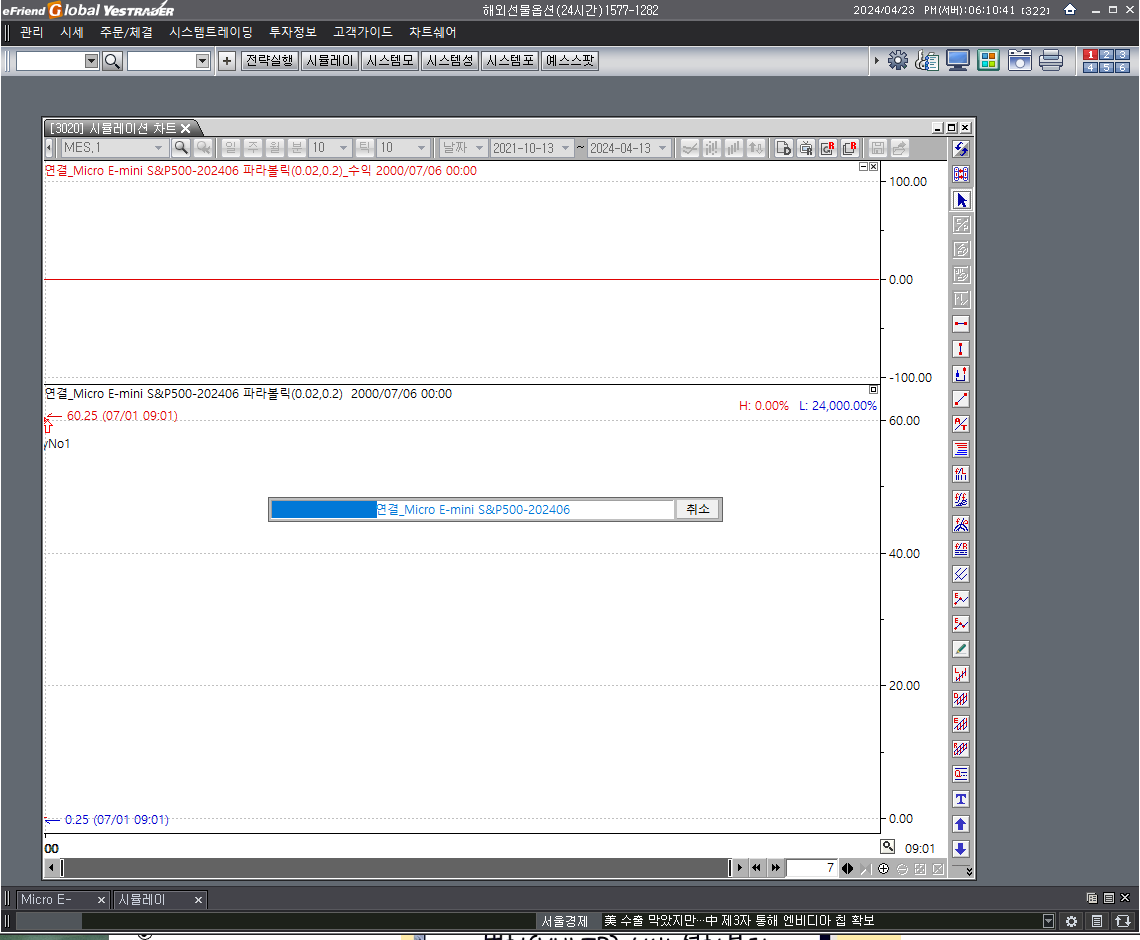Expand the MES,1 symbol dropdown
Viewport: 1140px width, 940px height.
[x=158, y=148]
